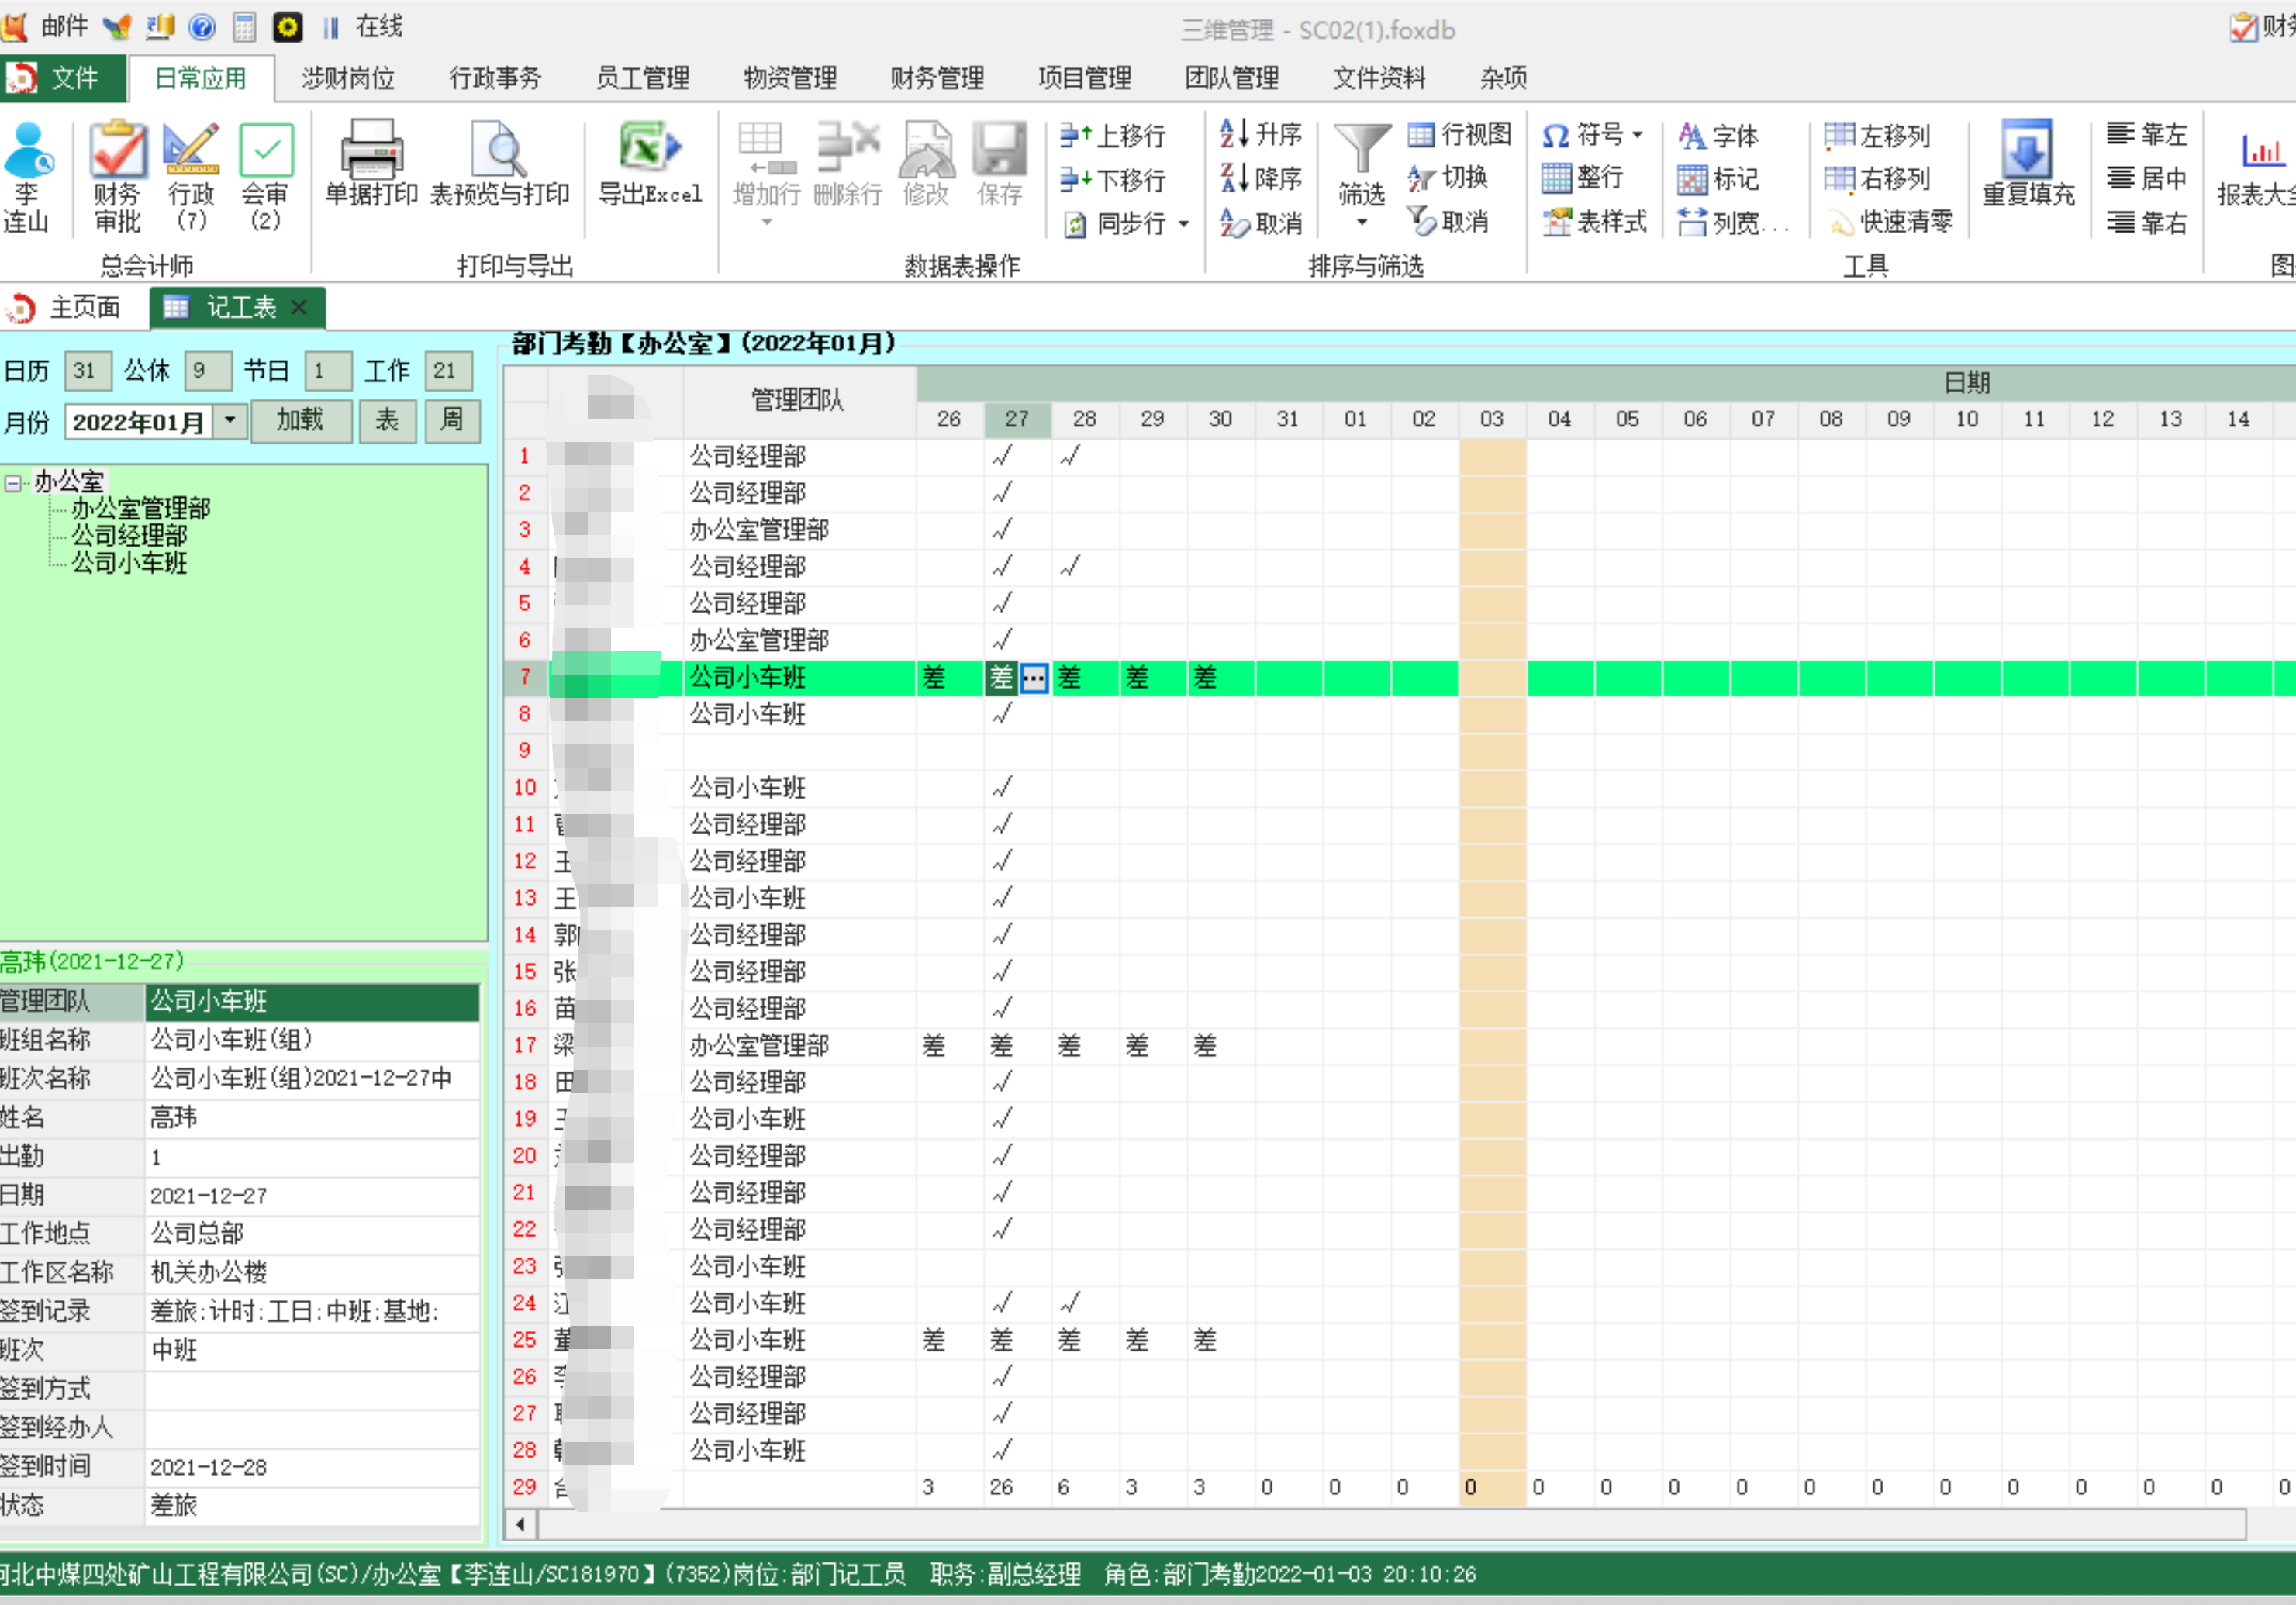Click the 周 button

[x=452, y=421]
